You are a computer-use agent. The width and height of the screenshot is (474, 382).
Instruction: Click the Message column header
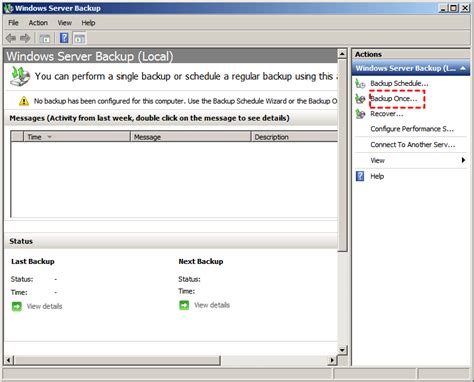(190, 137)
